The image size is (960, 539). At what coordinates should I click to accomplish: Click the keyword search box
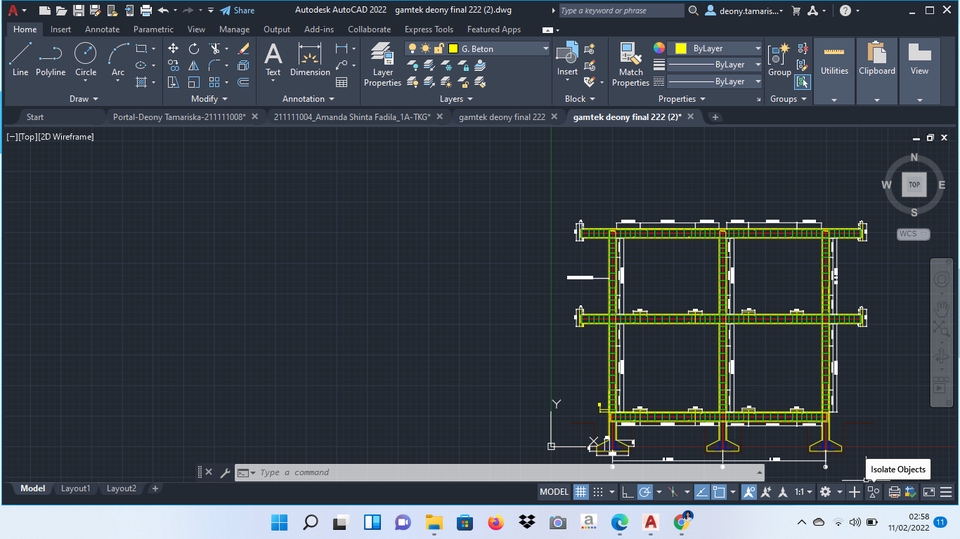(621, 10)
